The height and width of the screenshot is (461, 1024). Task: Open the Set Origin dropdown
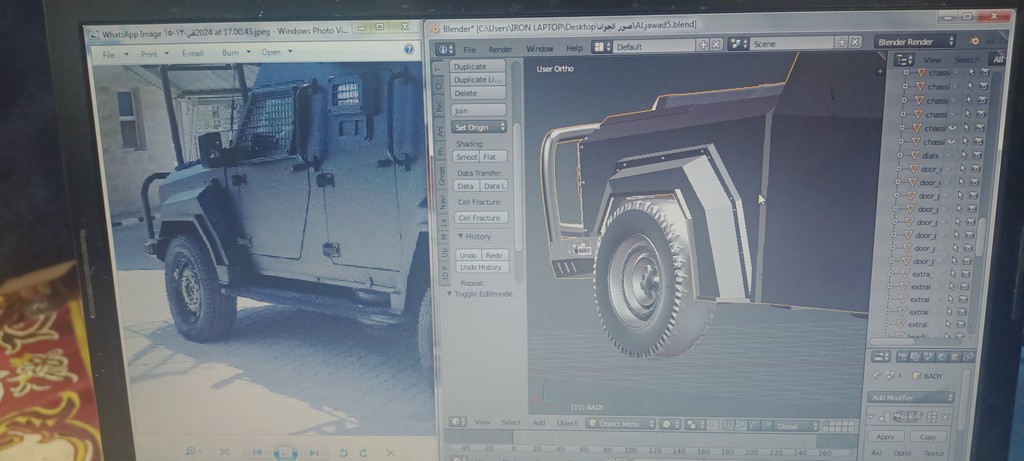point(479,127)
